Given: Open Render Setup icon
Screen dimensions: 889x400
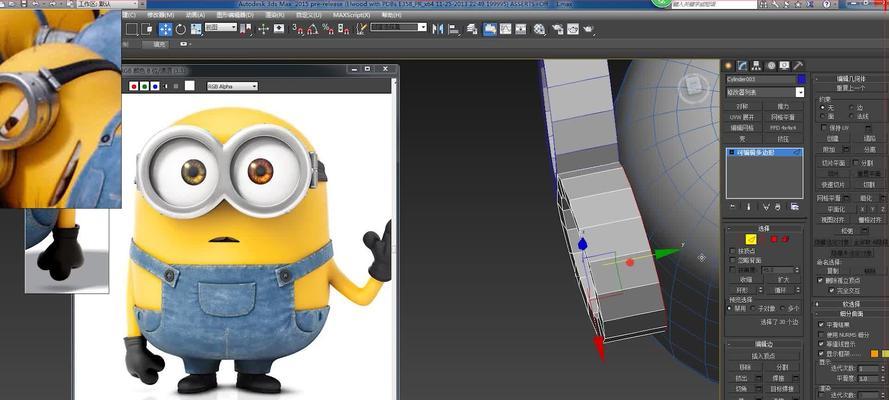Looking at the screenshot, I should [557, 29].
